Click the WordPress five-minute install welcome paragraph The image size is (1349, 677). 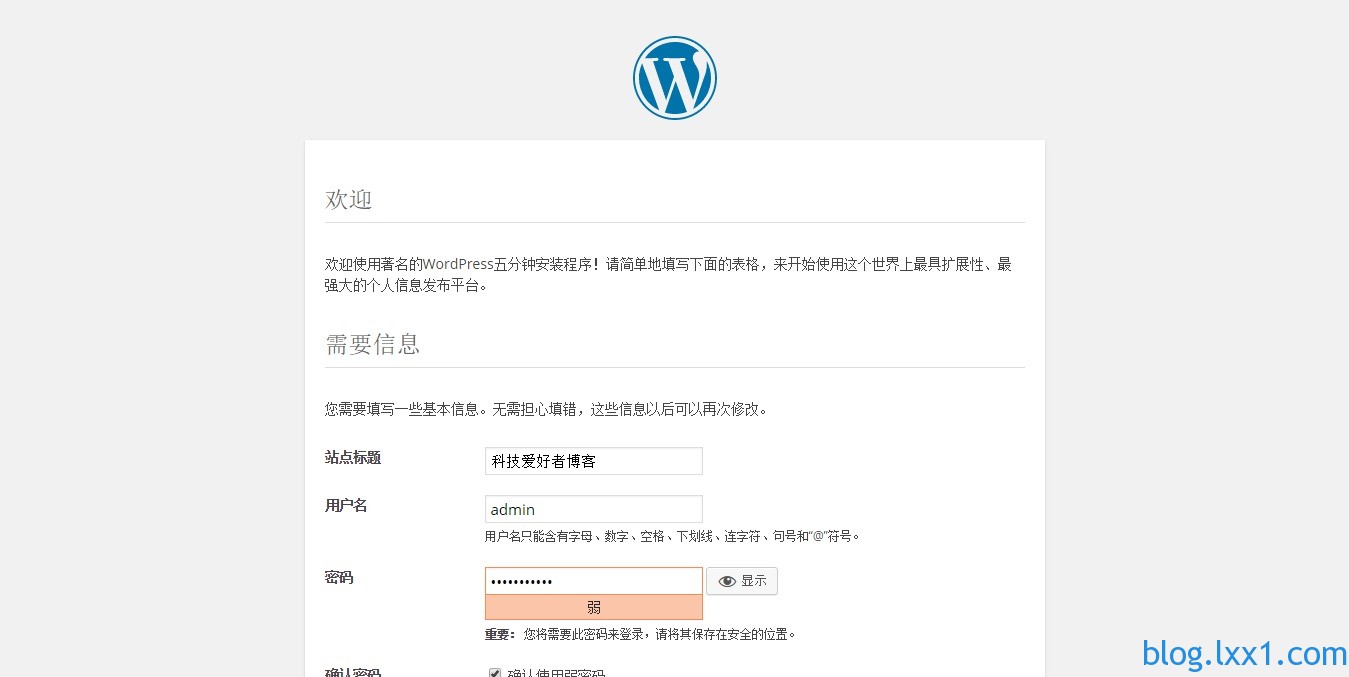coord(669,275)
